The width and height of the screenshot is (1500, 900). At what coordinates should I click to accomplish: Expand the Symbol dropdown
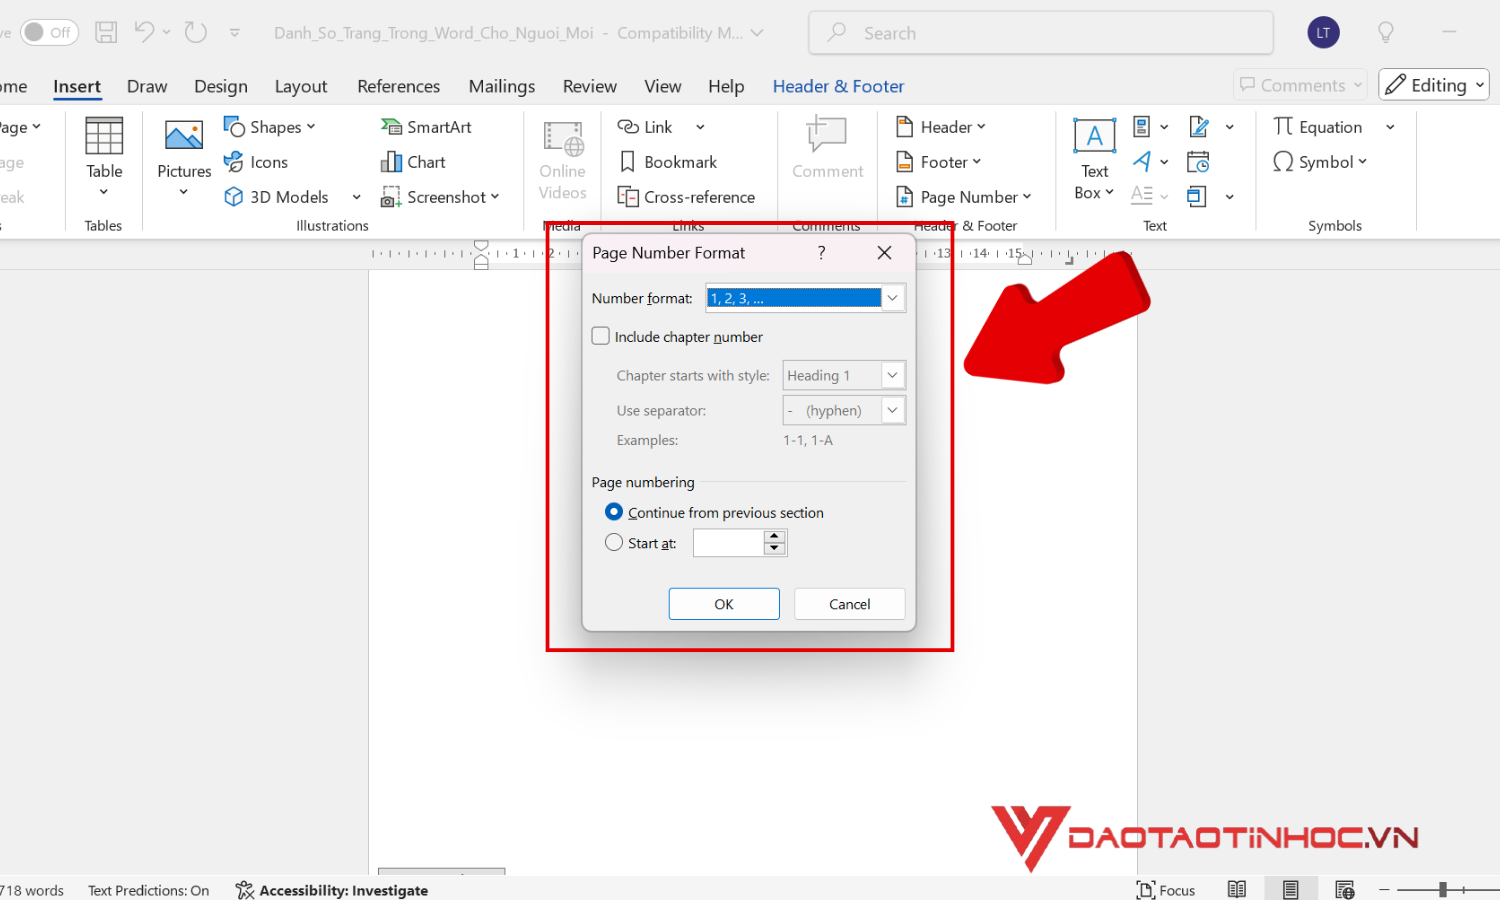(1363, 162)
